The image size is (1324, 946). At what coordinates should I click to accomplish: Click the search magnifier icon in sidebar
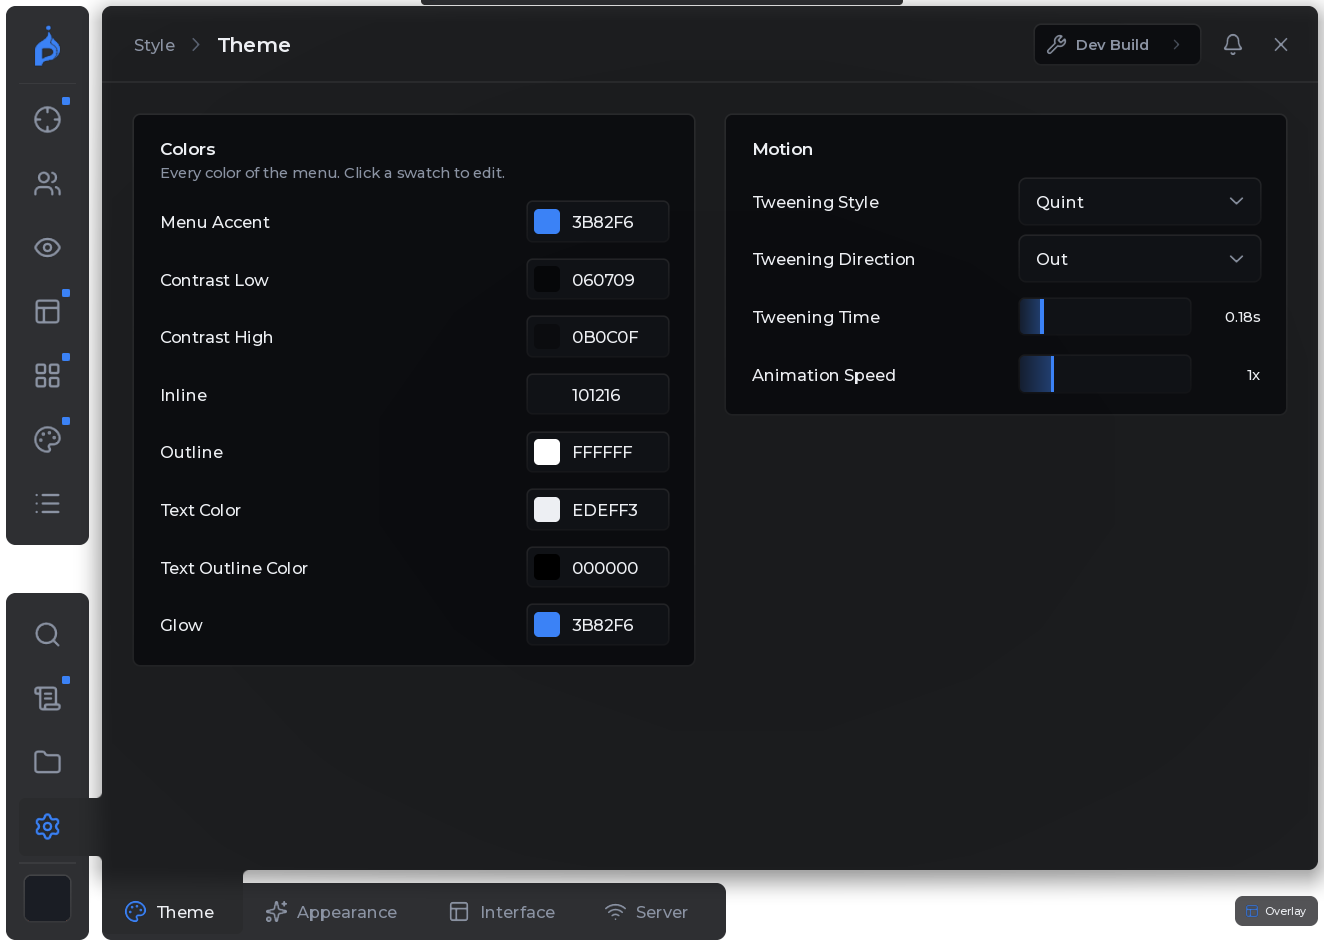[47, 634]
